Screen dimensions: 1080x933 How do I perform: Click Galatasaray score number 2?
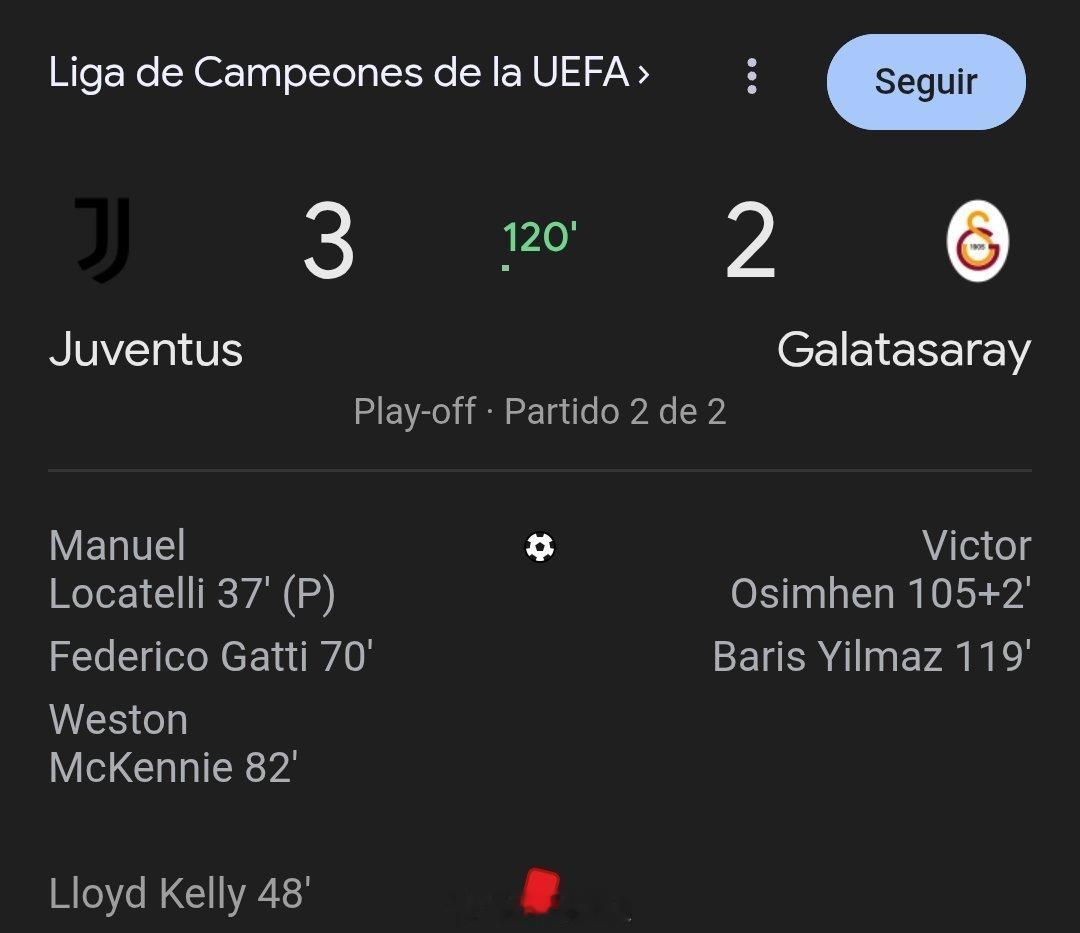(750, 242)
